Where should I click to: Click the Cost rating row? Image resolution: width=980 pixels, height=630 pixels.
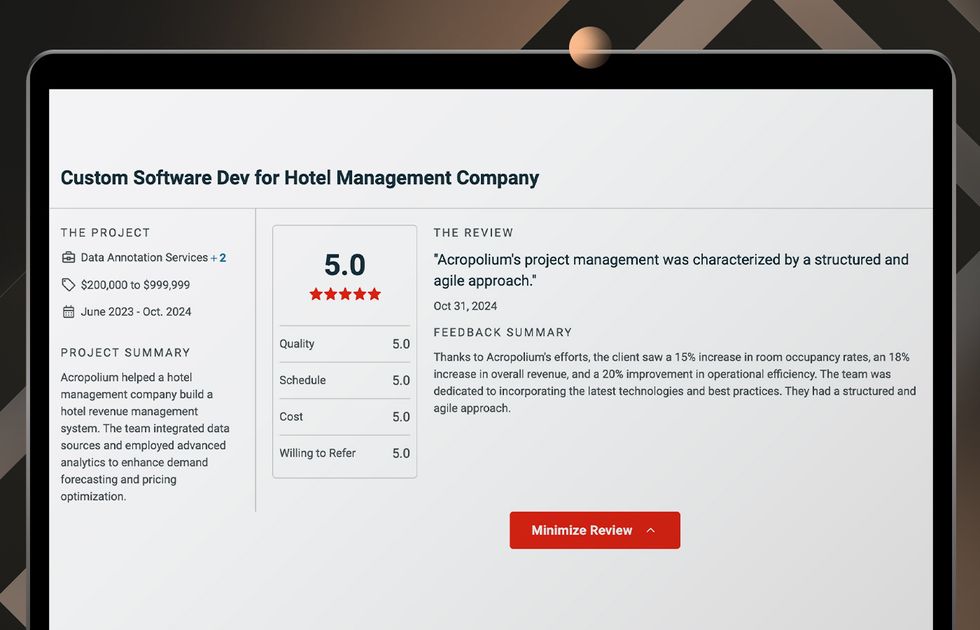pos(344,416)
